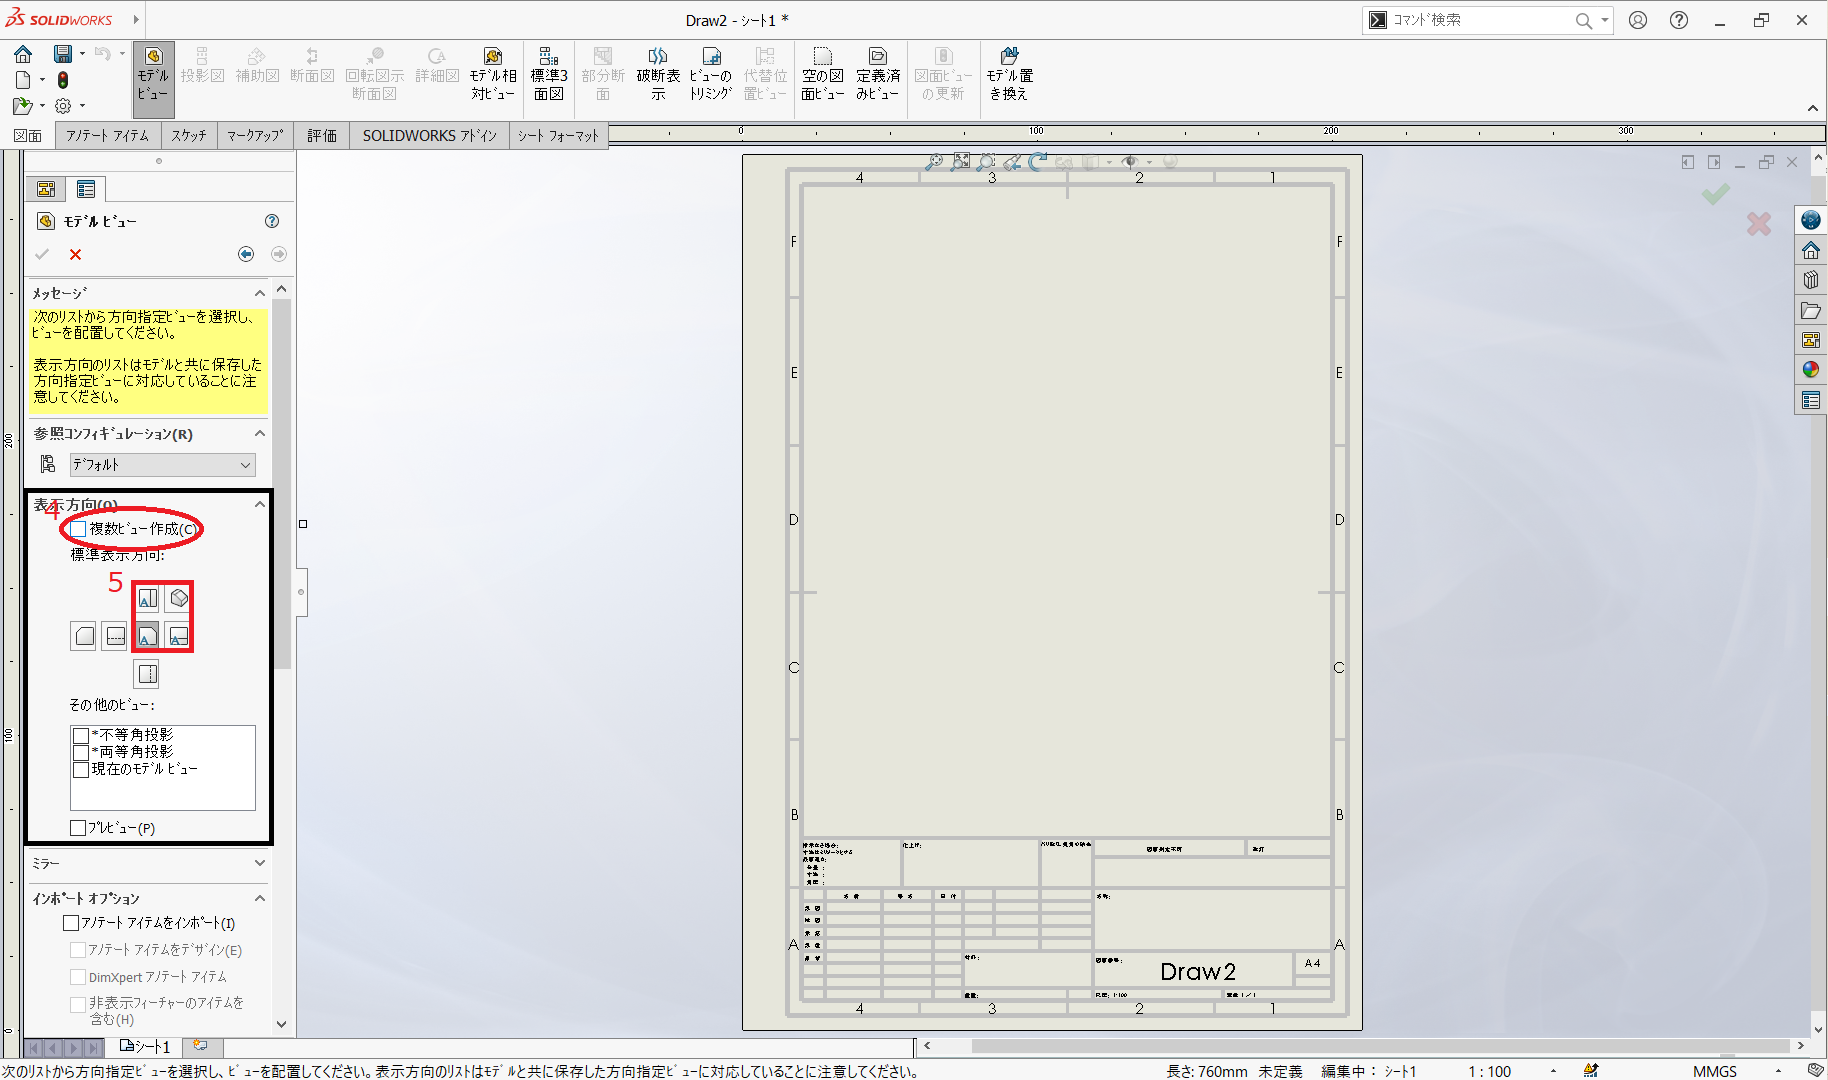Screen dimensions: 1828x1080
Task: Open the Replace Model tool
Action: [x=1009, y=74]
